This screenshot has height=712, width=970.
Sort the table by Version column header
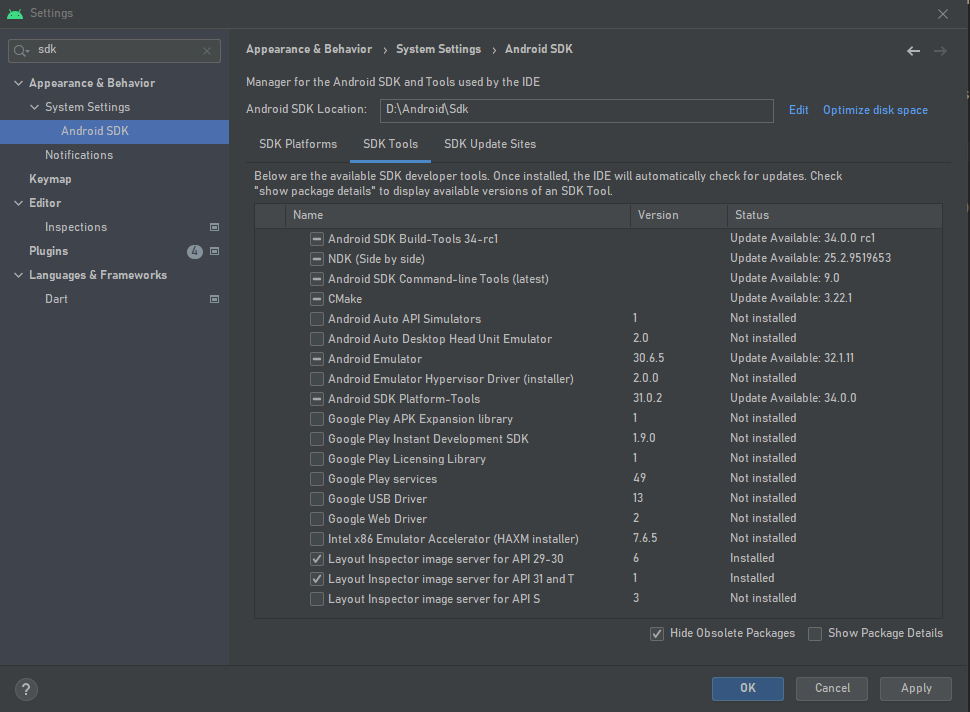tap(679, 215)
